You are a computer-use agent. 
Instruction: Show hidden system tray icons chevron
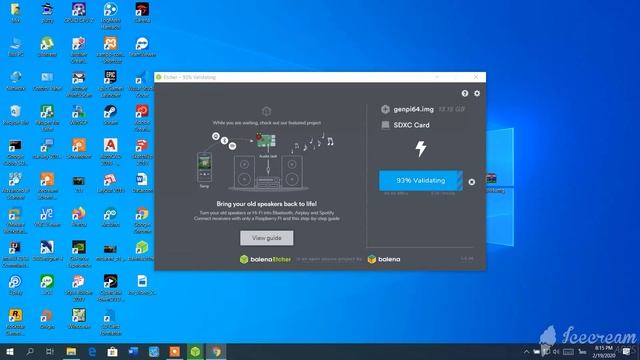(x=527, y=352)
